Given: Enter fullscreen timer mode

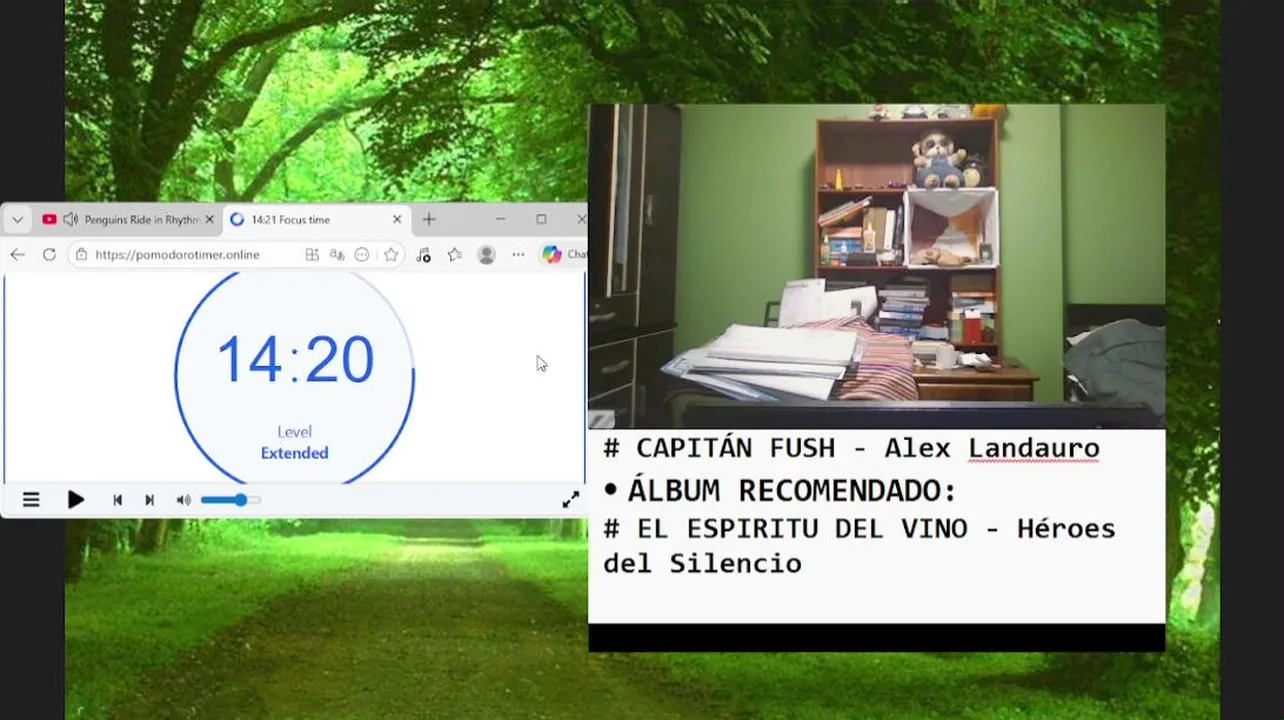Looking at the screenshot, I should 570,500.
